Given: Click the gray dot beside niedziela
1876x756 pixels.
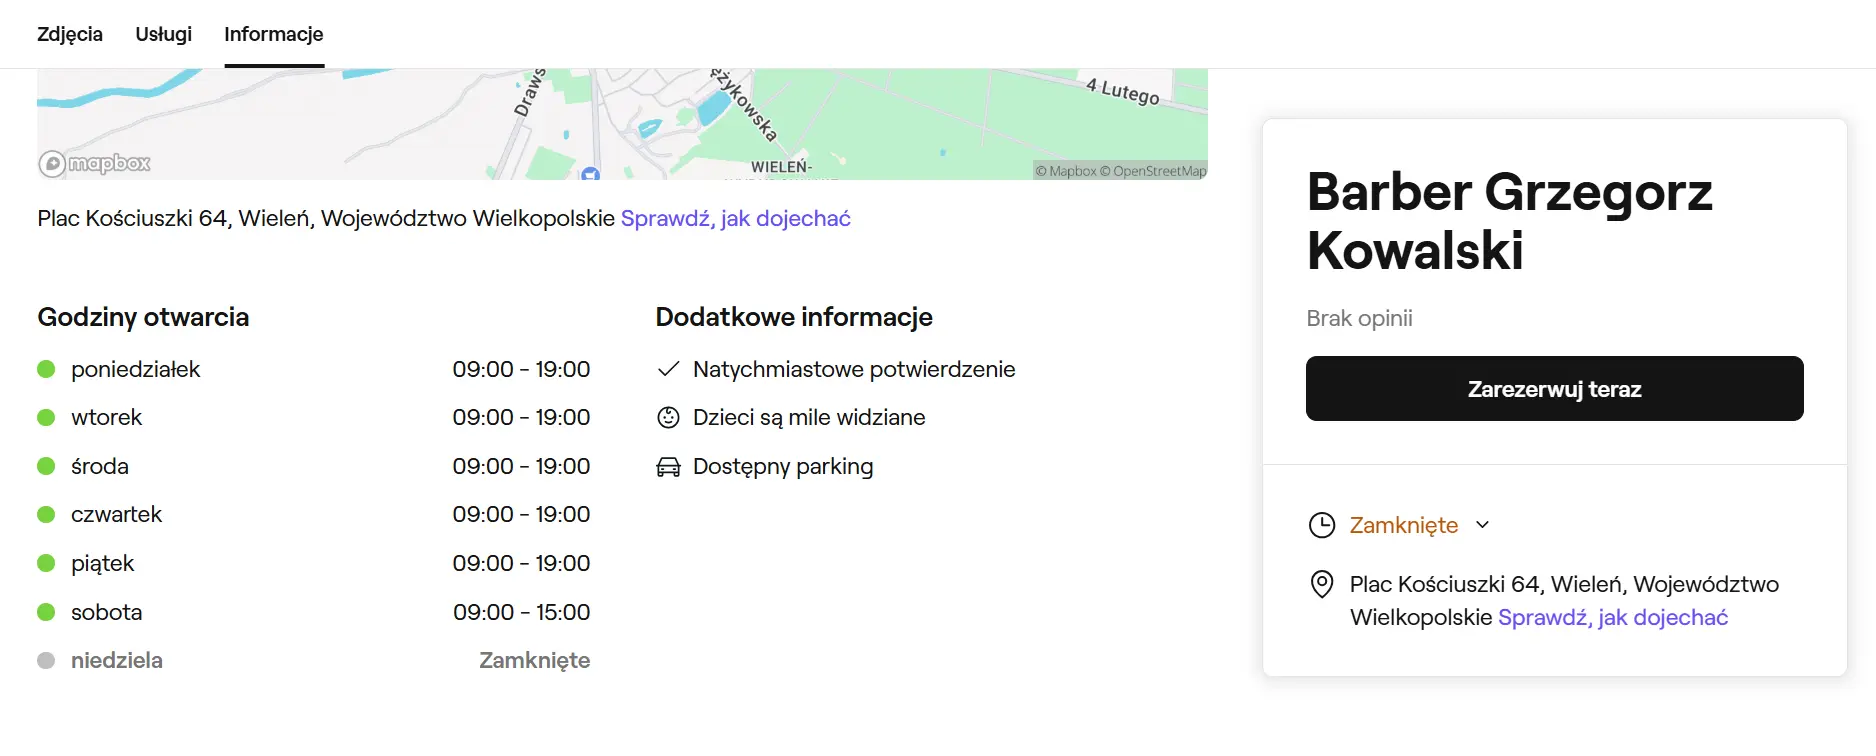Looking at the screenshot, I should click(x=46, y=660).
